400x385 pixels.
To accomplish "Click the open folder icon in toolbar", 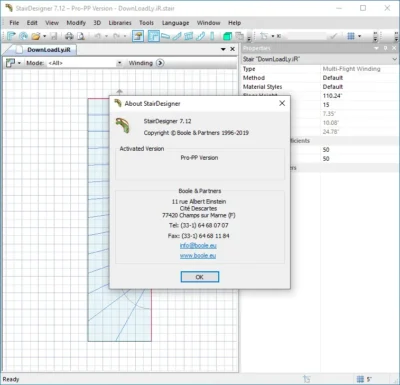I will tap(36, 36).
